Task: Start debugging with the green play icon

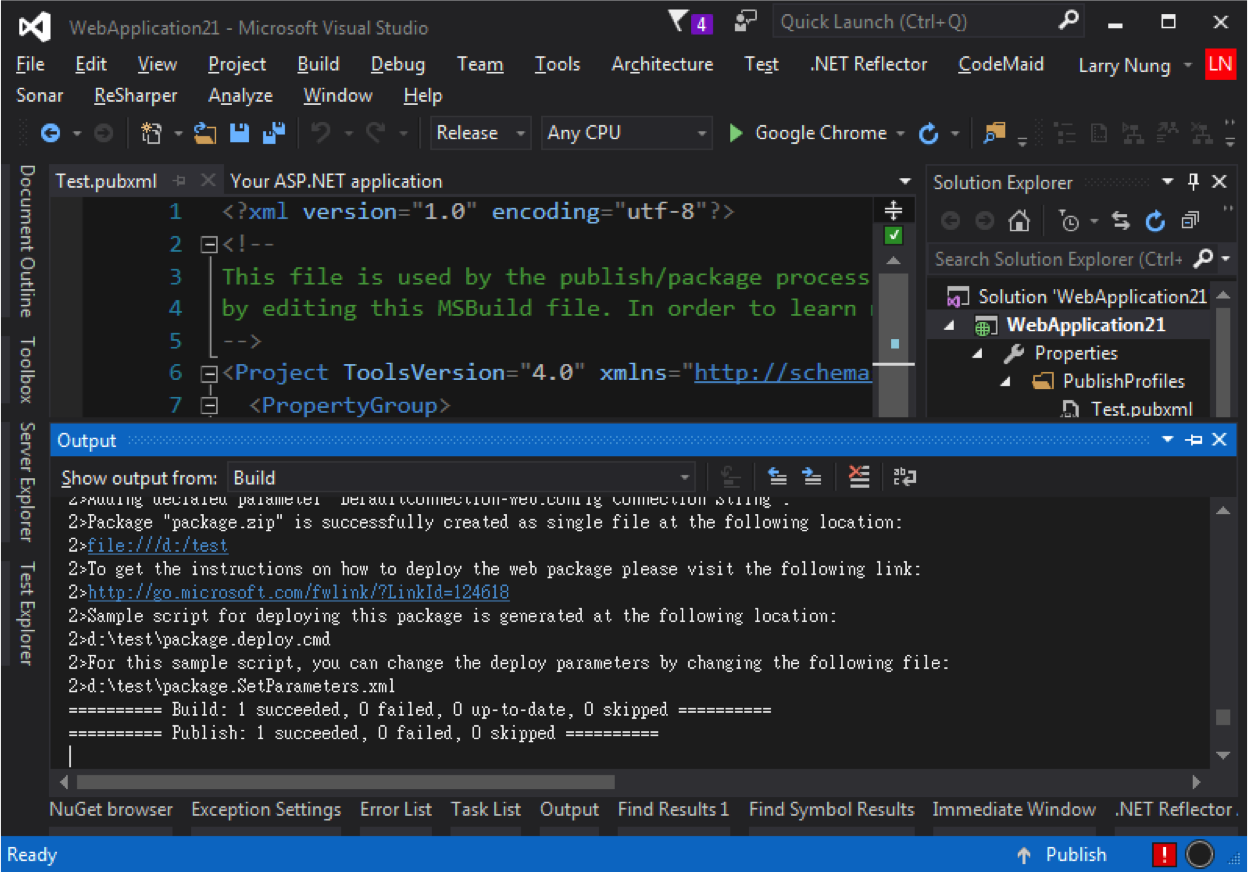Action: [736, 133]
